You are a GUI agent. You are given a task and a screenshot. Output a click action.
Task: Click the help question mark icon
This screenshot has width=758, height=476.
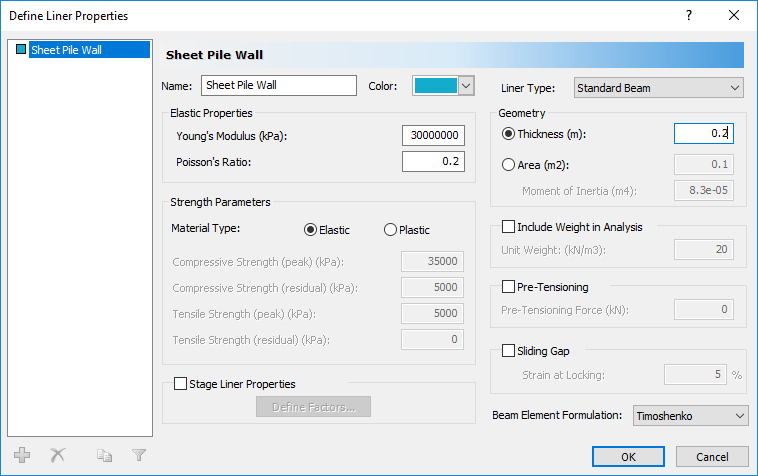(688, 16)
